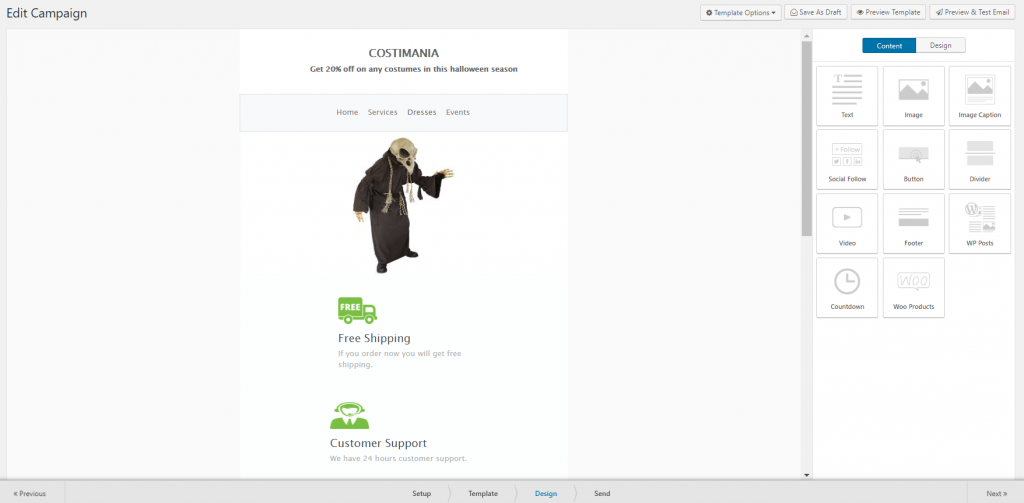Click Preview & Test Email button
Screen dimensions: 1024x503
(x=972, y=12)
